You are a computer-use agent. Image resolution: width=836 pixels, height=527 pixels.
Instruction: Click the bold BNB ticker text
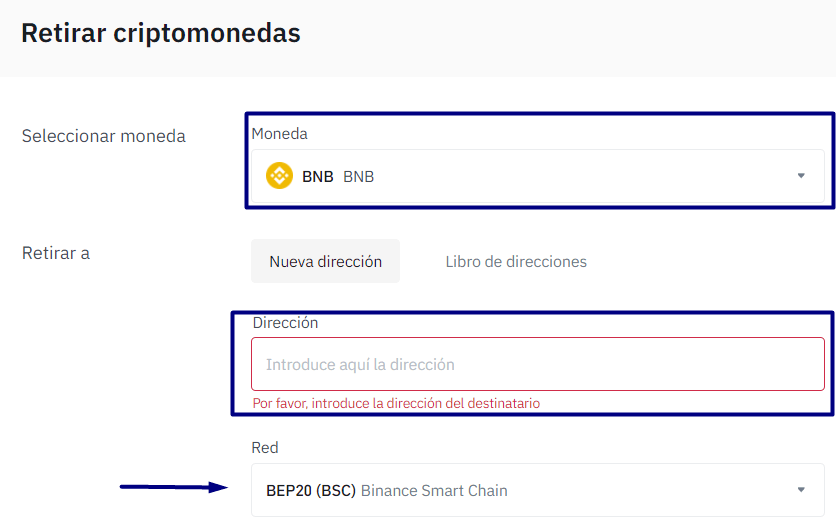318,177
